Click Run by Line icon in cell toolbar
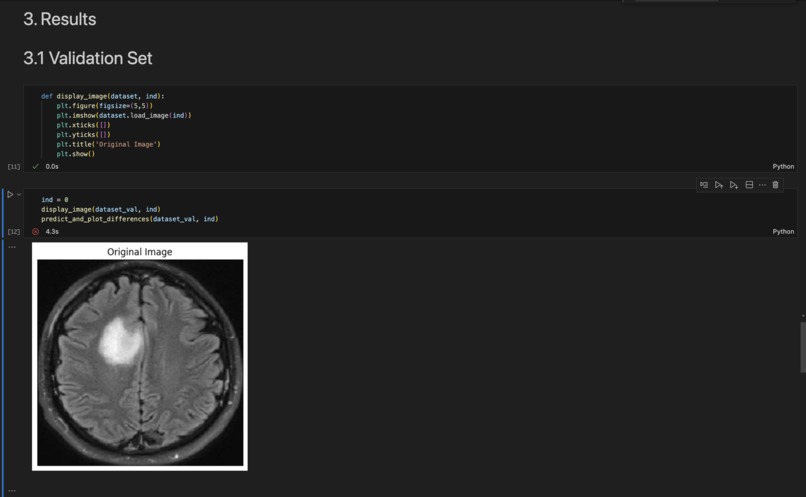Screen dimensions: 806x497 (704, 185)
